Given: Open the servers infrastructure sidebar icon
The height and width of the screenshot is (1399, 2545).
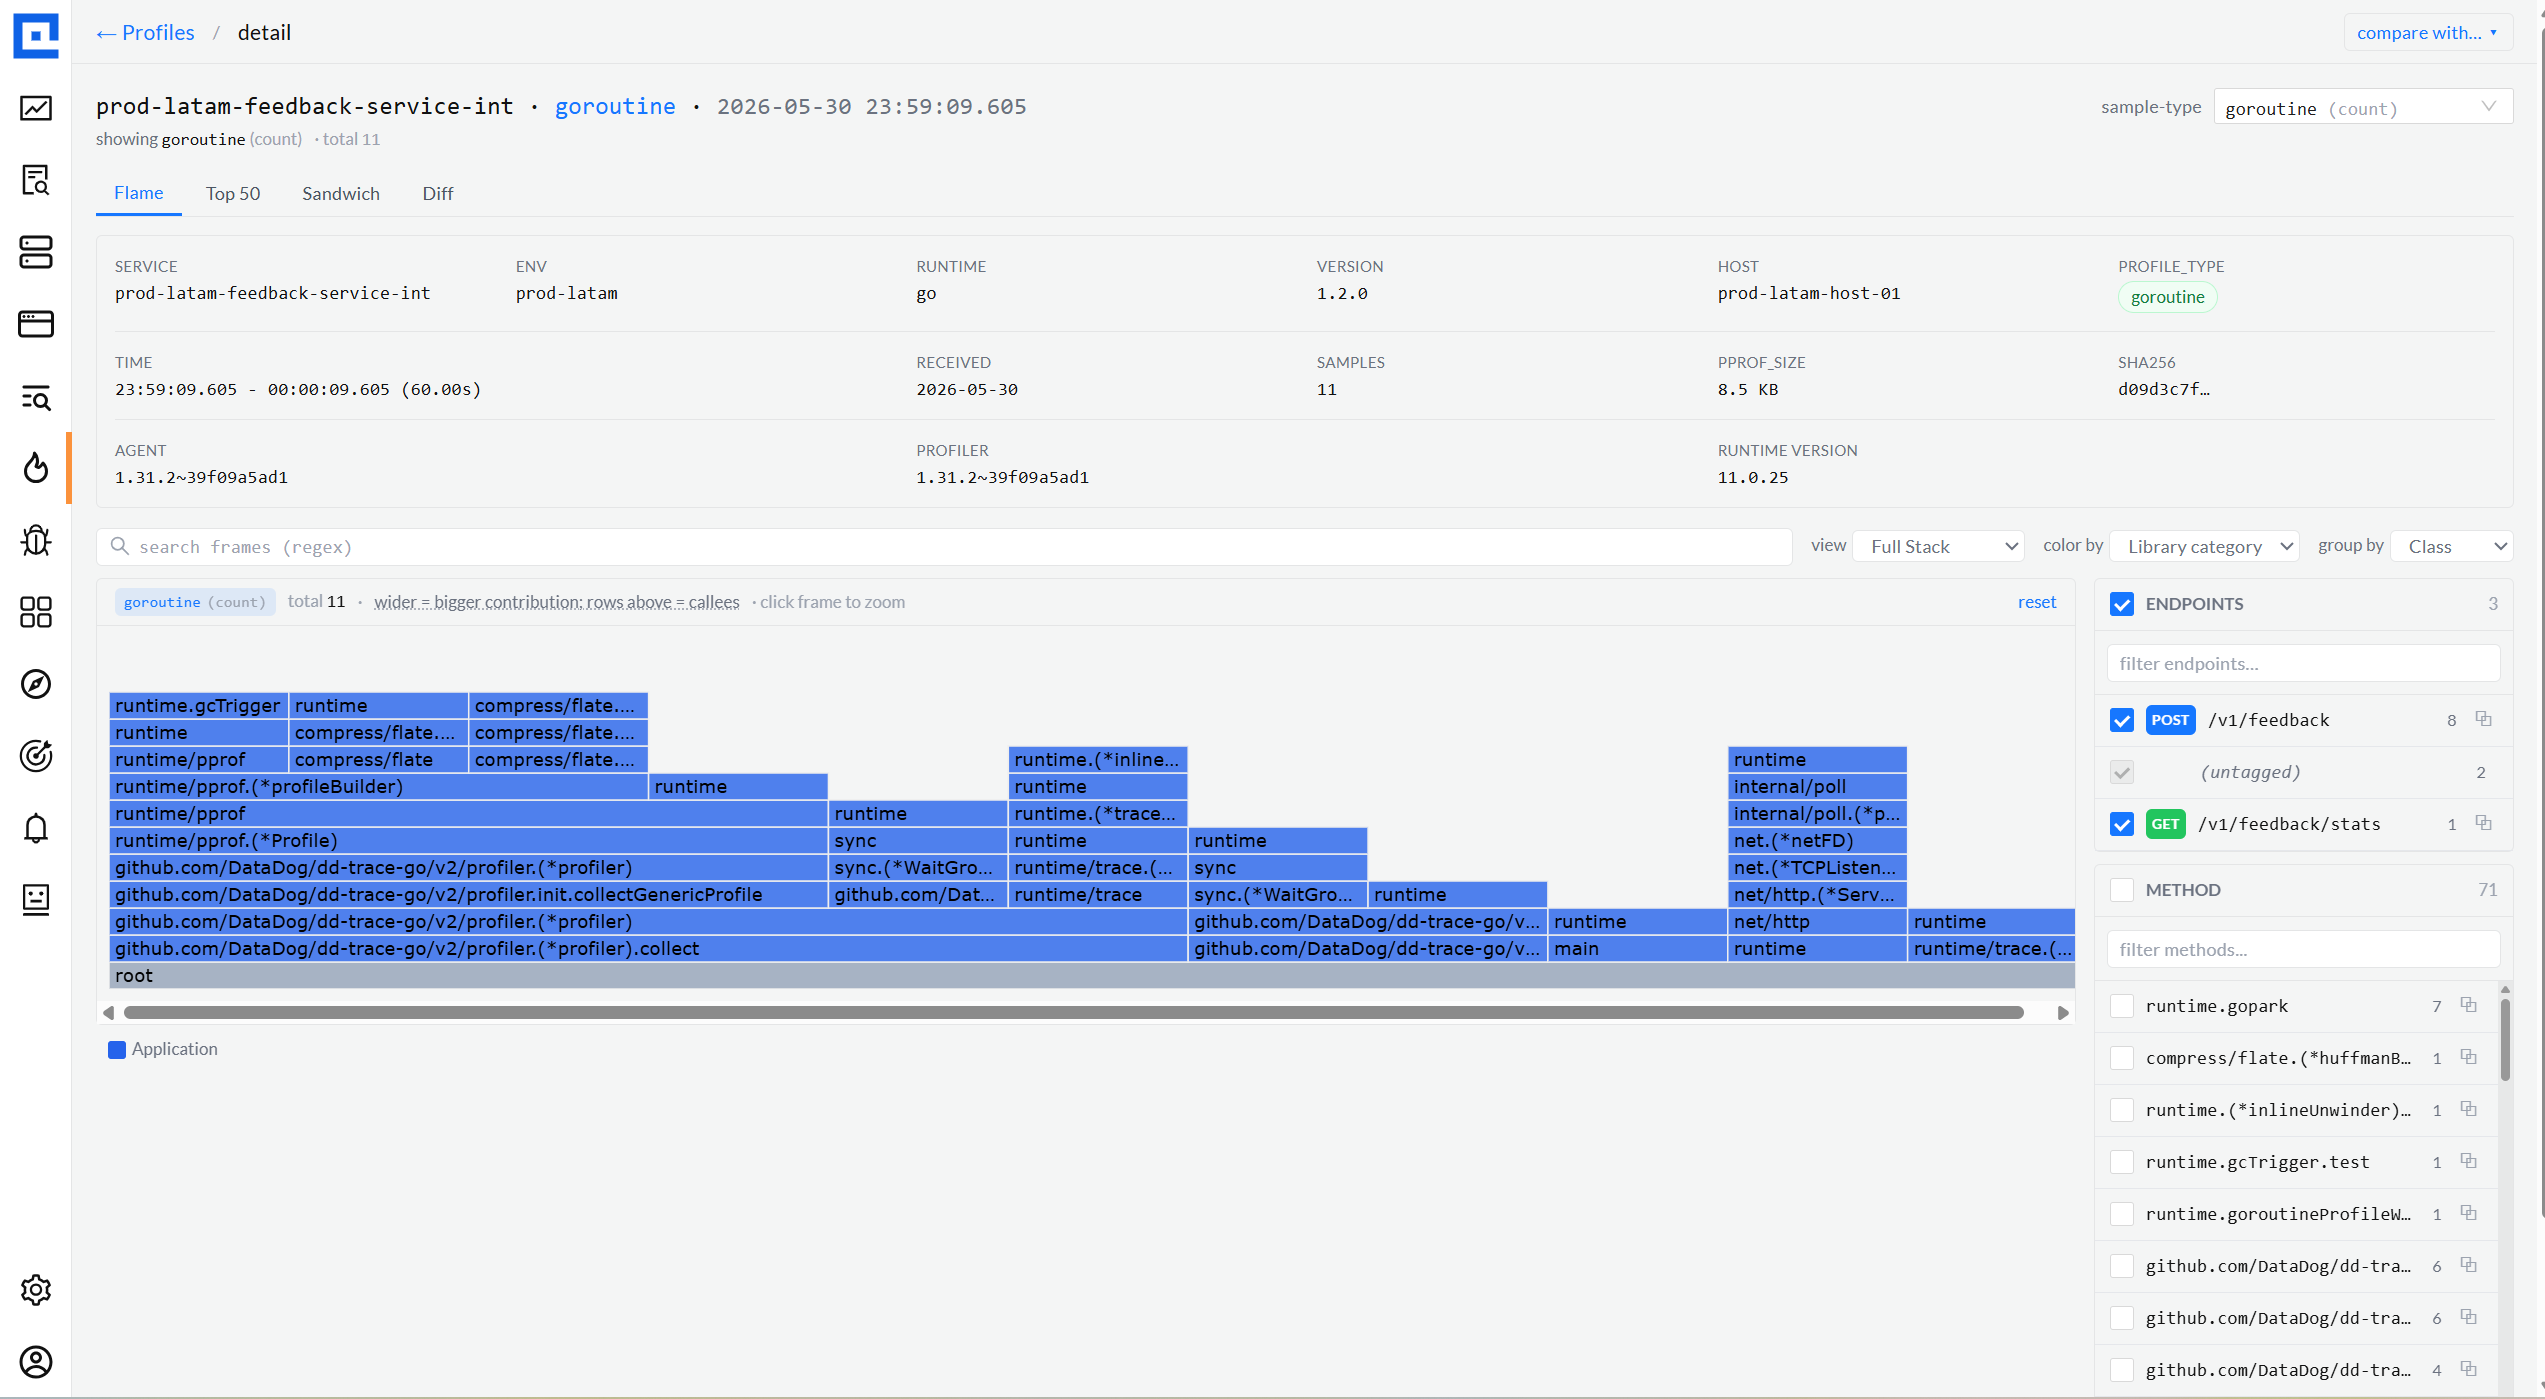Looking at the screenshot, I should pyautogui.click(x=36, y=252).
